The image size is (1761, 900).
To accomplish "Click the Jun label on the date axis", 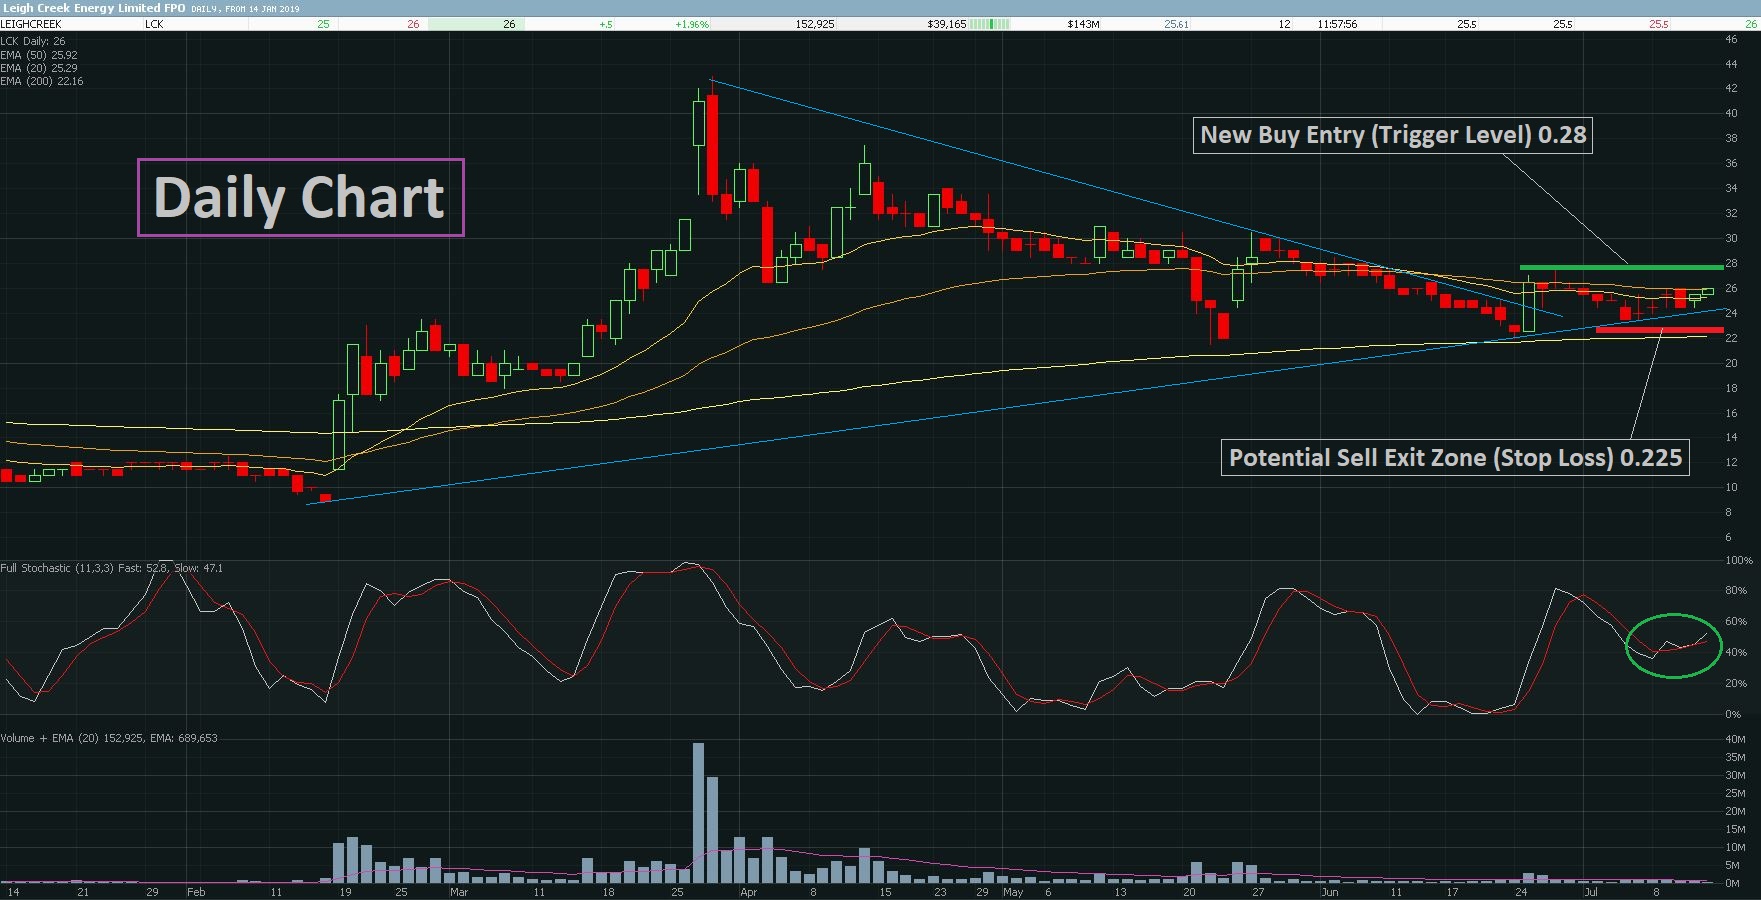I will coord(1329,892).
